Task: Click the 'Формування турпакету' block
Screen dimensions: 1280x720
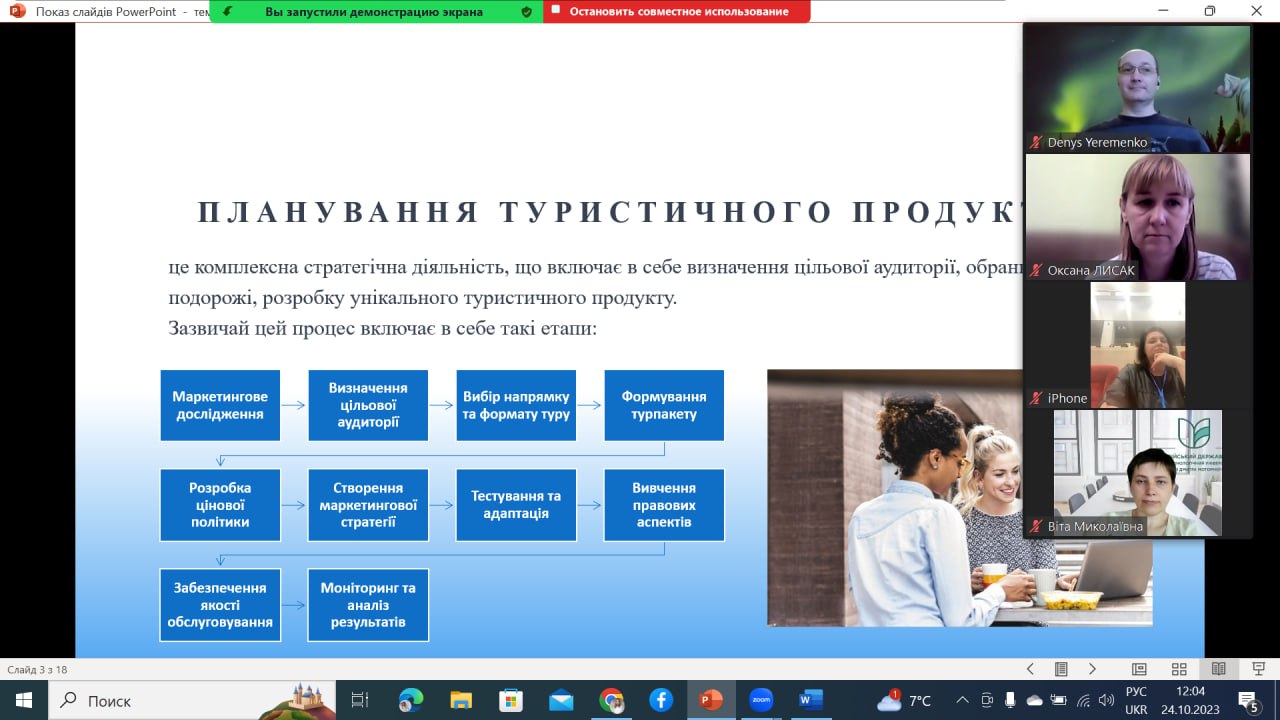Action: pyautogui.click(x=664, y=405)
